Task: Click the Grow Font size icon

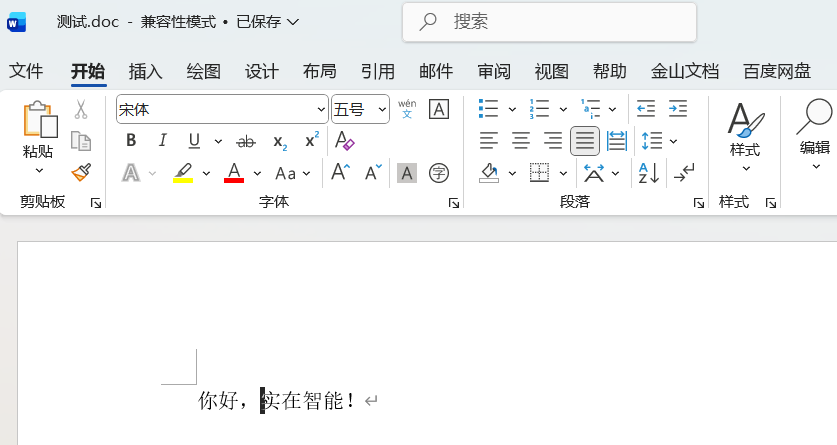Action: pyautogui.click(x=340, y=173)
